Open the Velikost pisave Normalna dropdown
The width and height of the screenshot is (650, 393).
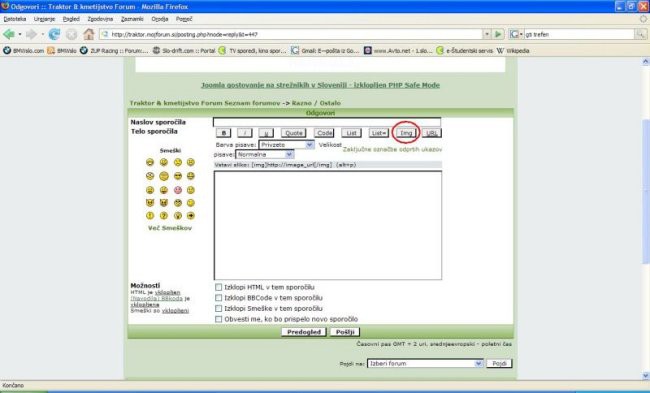[x=265, y=154]
